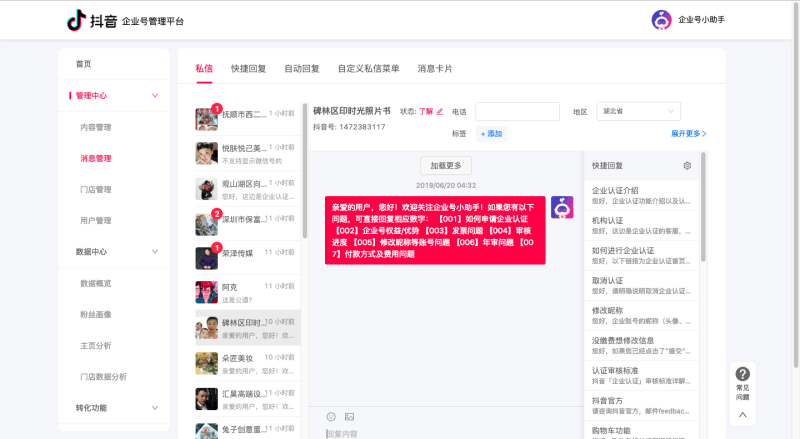Viewport: 800px width, 439px height.
Task: Select quick reply 没缴费想修改信息
Action: tap(641, 346)
